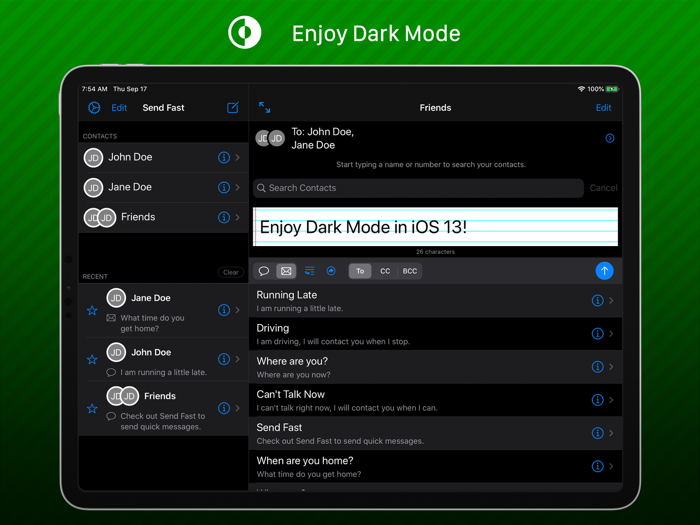Open Driving row chevron
Screen dimensions: 700x525
[x=611, y=333]
